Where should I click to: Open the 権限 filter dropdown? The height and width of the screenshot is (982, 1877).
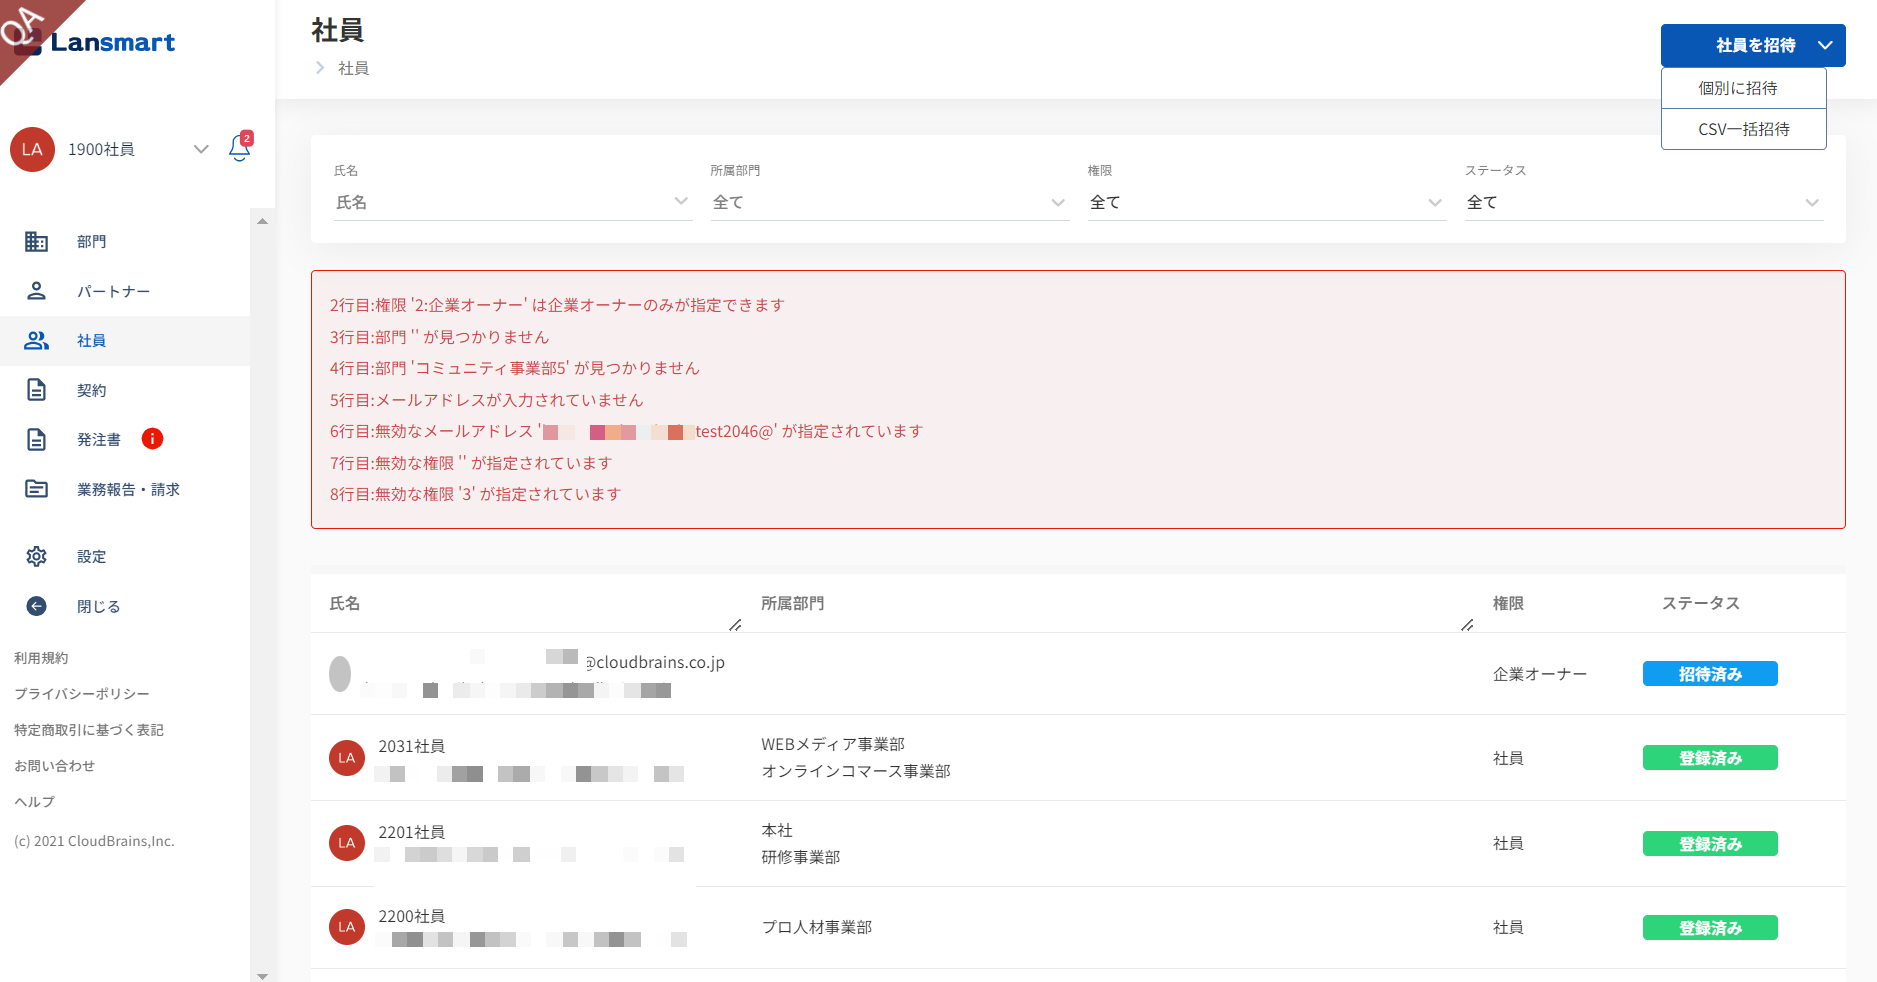tap(1267, 202)
